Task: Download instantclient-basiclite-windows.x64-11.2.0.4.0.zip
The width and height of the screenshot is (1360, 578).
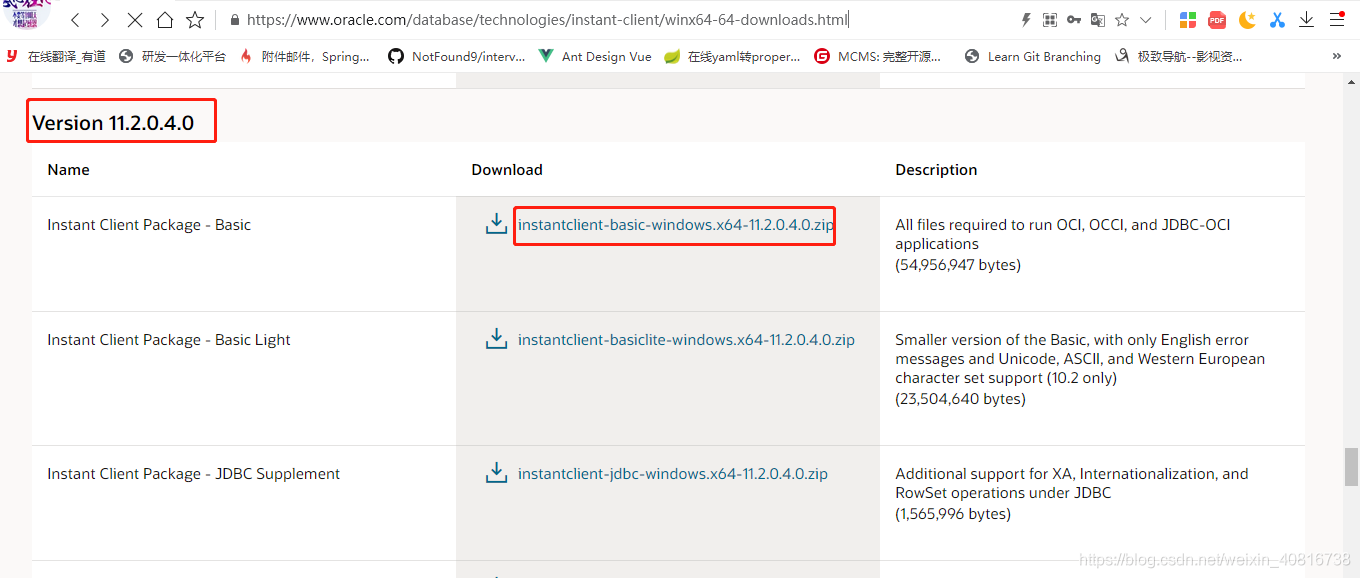Action: coord(686,340)
